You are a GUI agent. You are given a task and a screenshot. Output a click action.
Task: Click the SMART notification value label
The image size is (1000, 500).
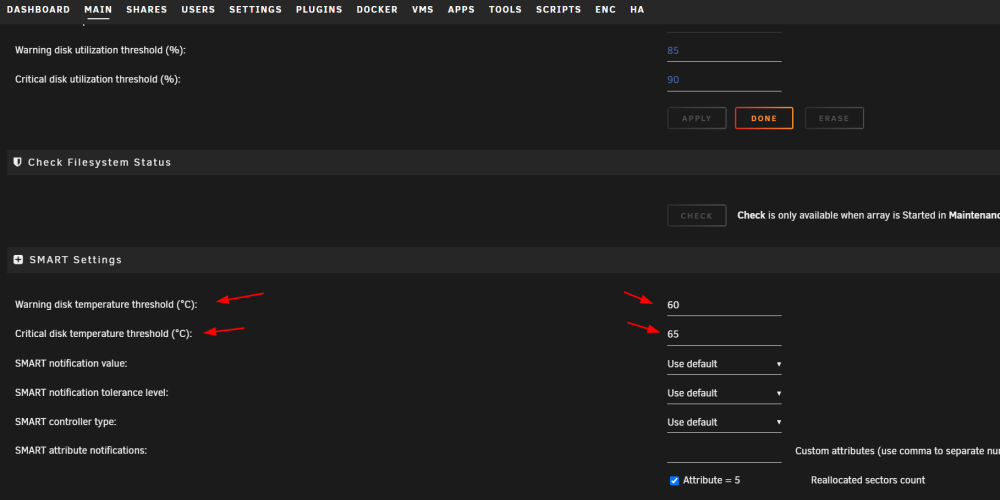[x=71, y=364]
